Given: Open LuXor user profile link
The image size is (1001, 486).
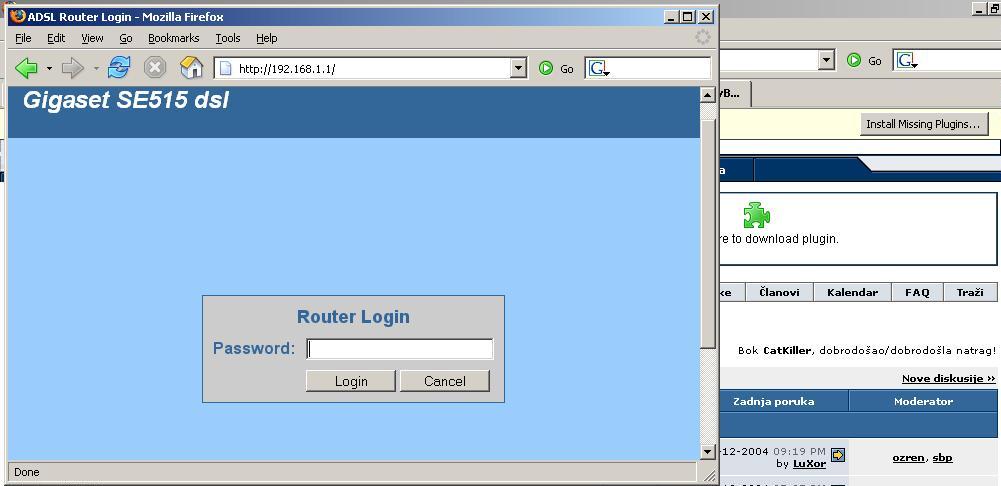Looking at the screenshot, I should pyautogui.click(x=809, y=464).
